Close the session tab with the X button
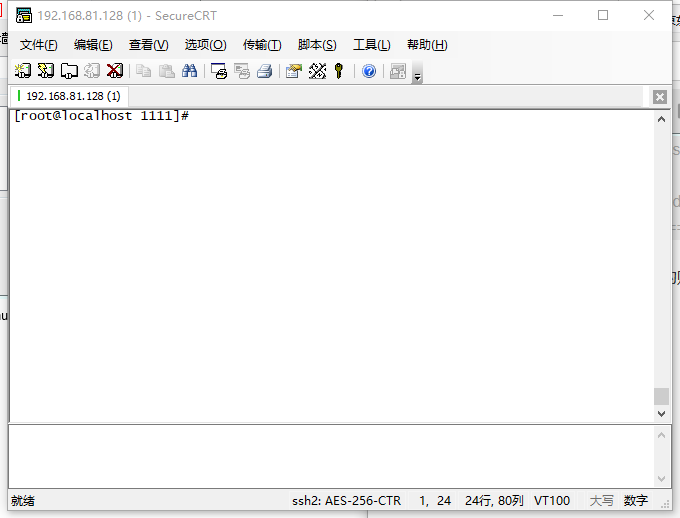Viewport: 680px width, 518px height. click(660, 97)
